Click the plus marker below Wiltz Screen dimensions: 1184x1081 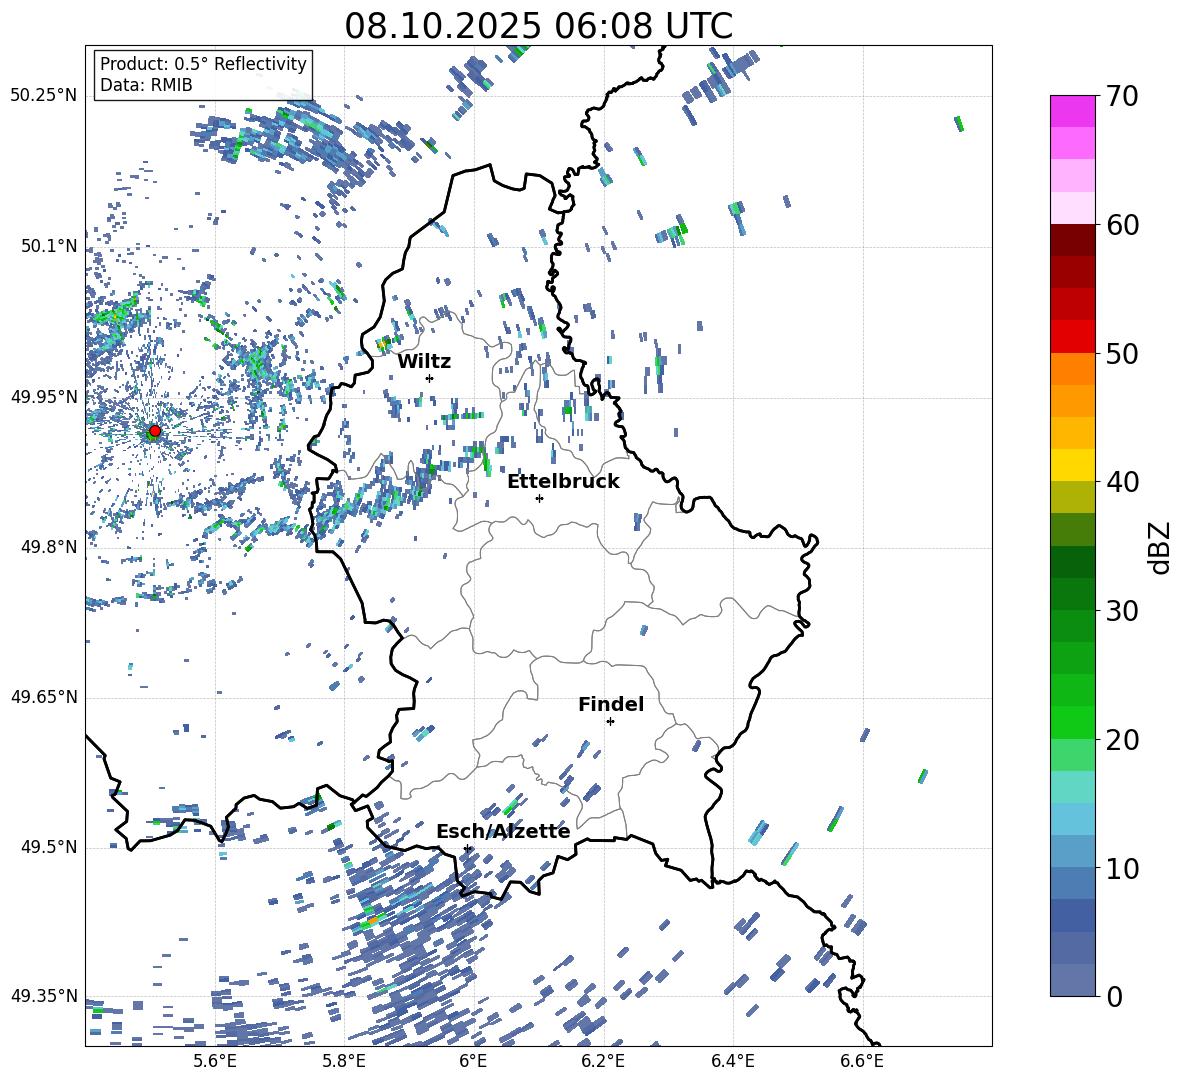click(430, 378)
